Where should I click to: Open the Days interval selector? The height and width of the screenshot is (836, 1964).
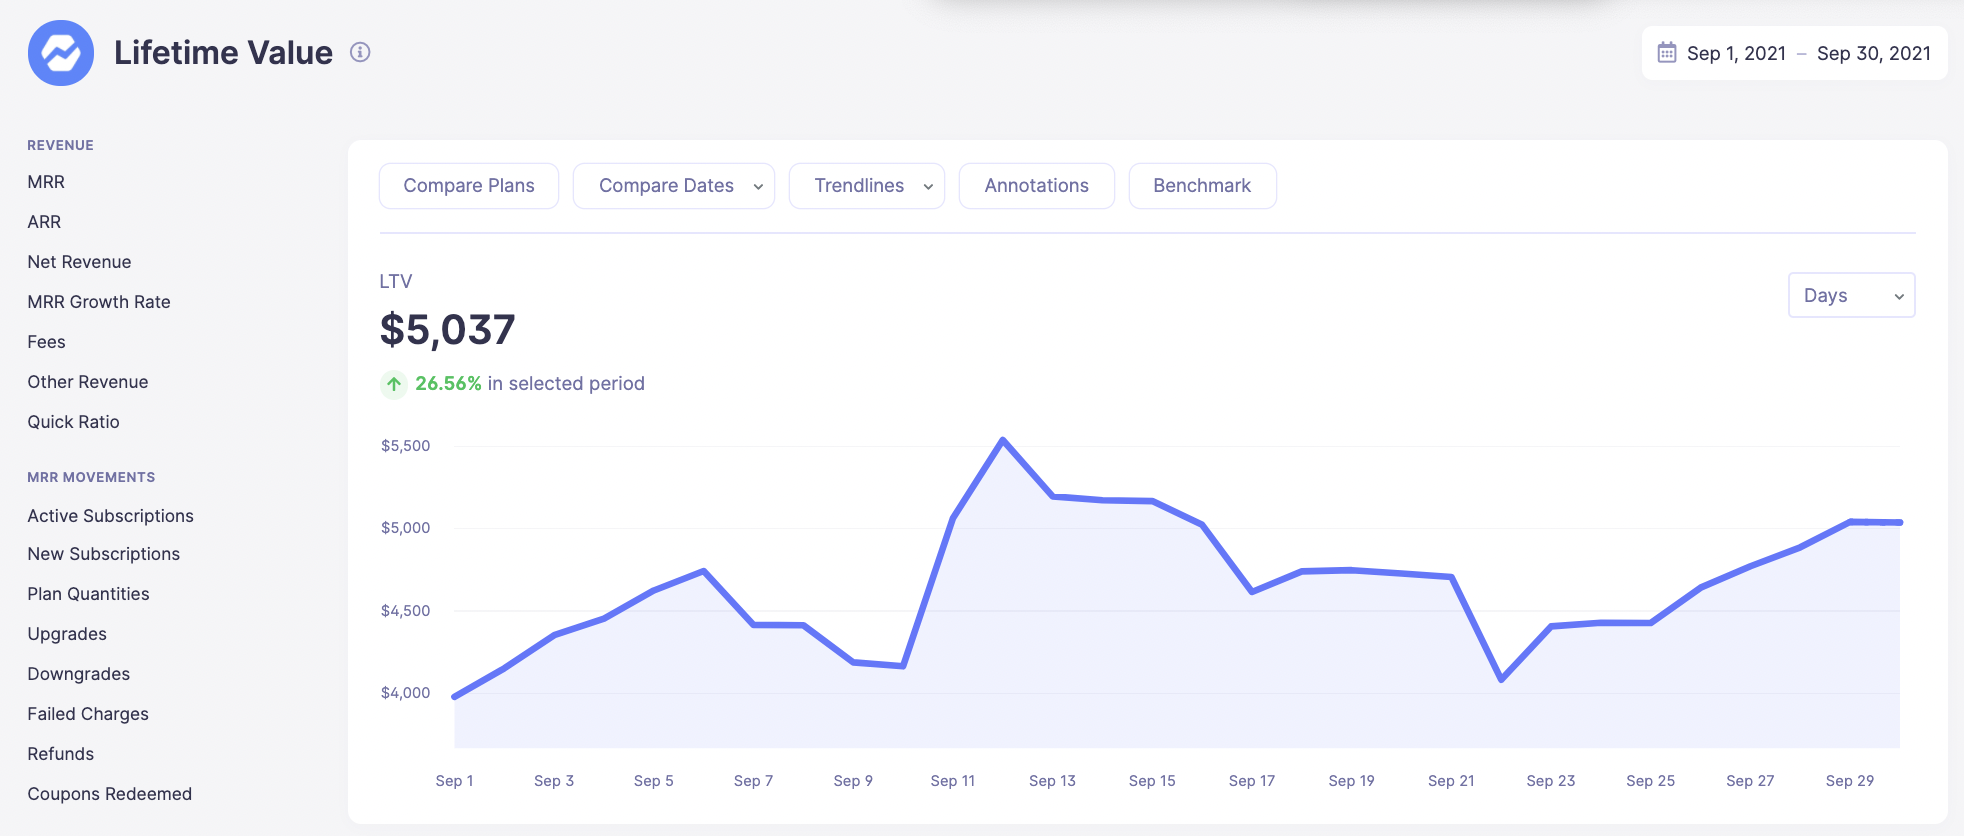pos(1850,296)
